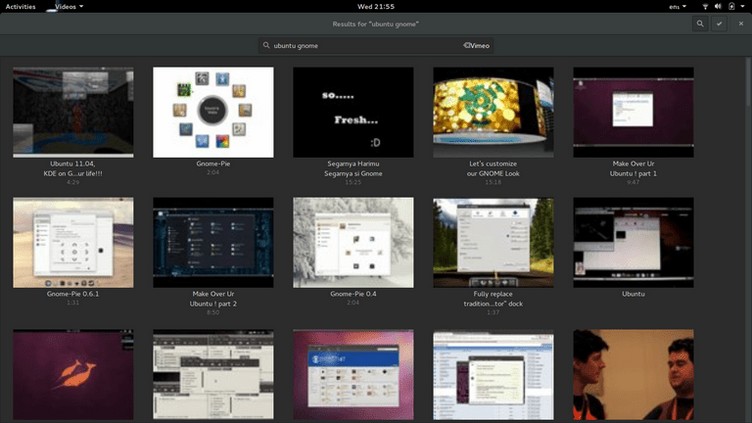Screen dimensions: 752x423
Task: Click the 'Segarnya Harimu Segarnya si Gnome' title
Action: click(353, 168)
